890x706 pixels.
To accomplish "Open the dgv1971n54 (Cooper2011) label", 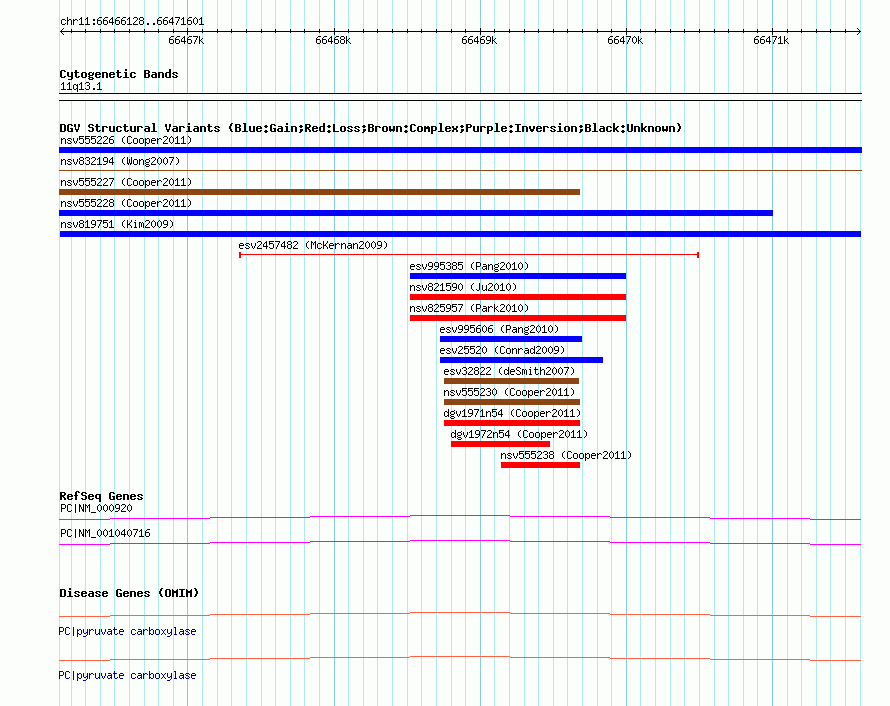I will (512, 413).
